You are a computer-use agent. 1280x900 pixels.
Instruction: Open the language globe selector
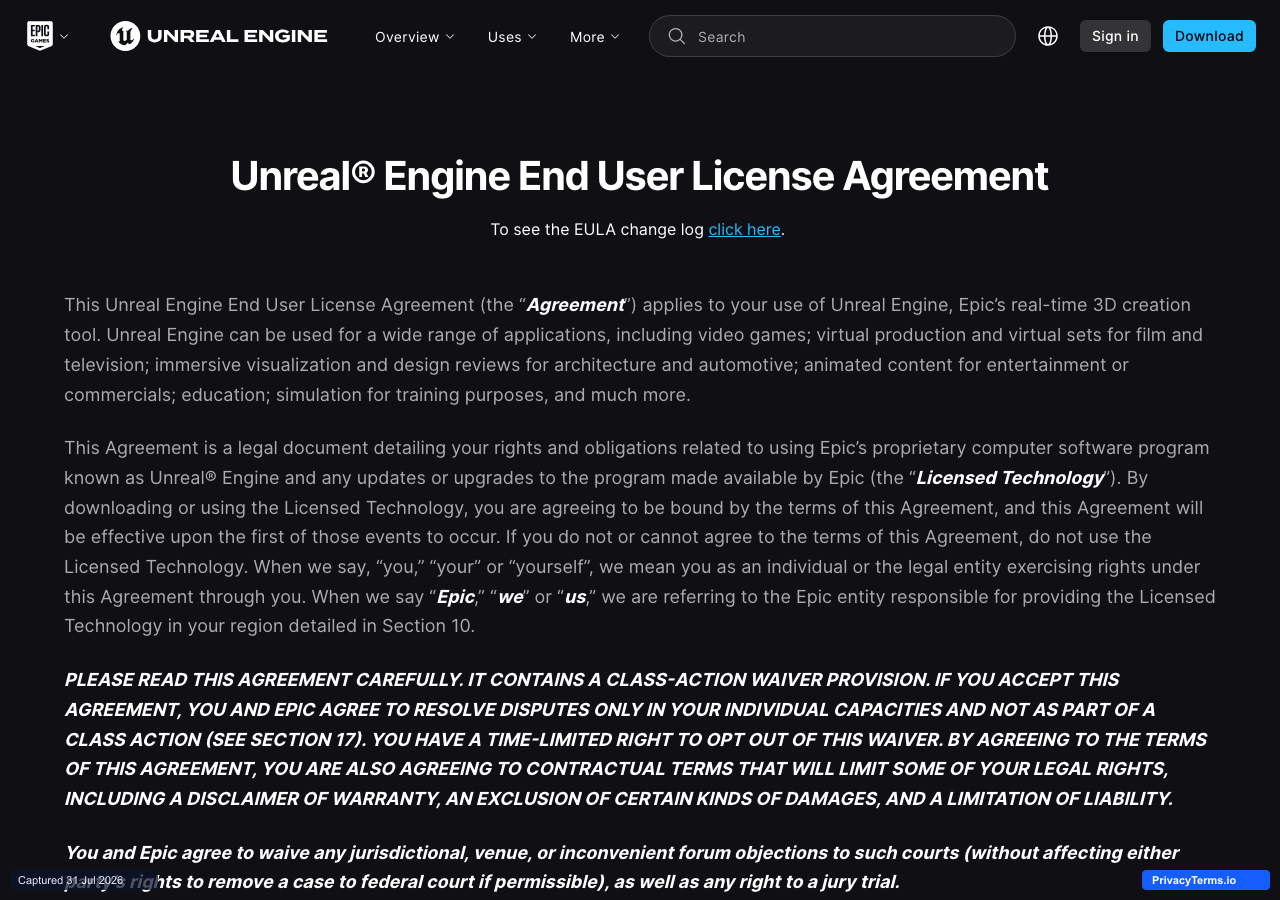(1048, 36)
